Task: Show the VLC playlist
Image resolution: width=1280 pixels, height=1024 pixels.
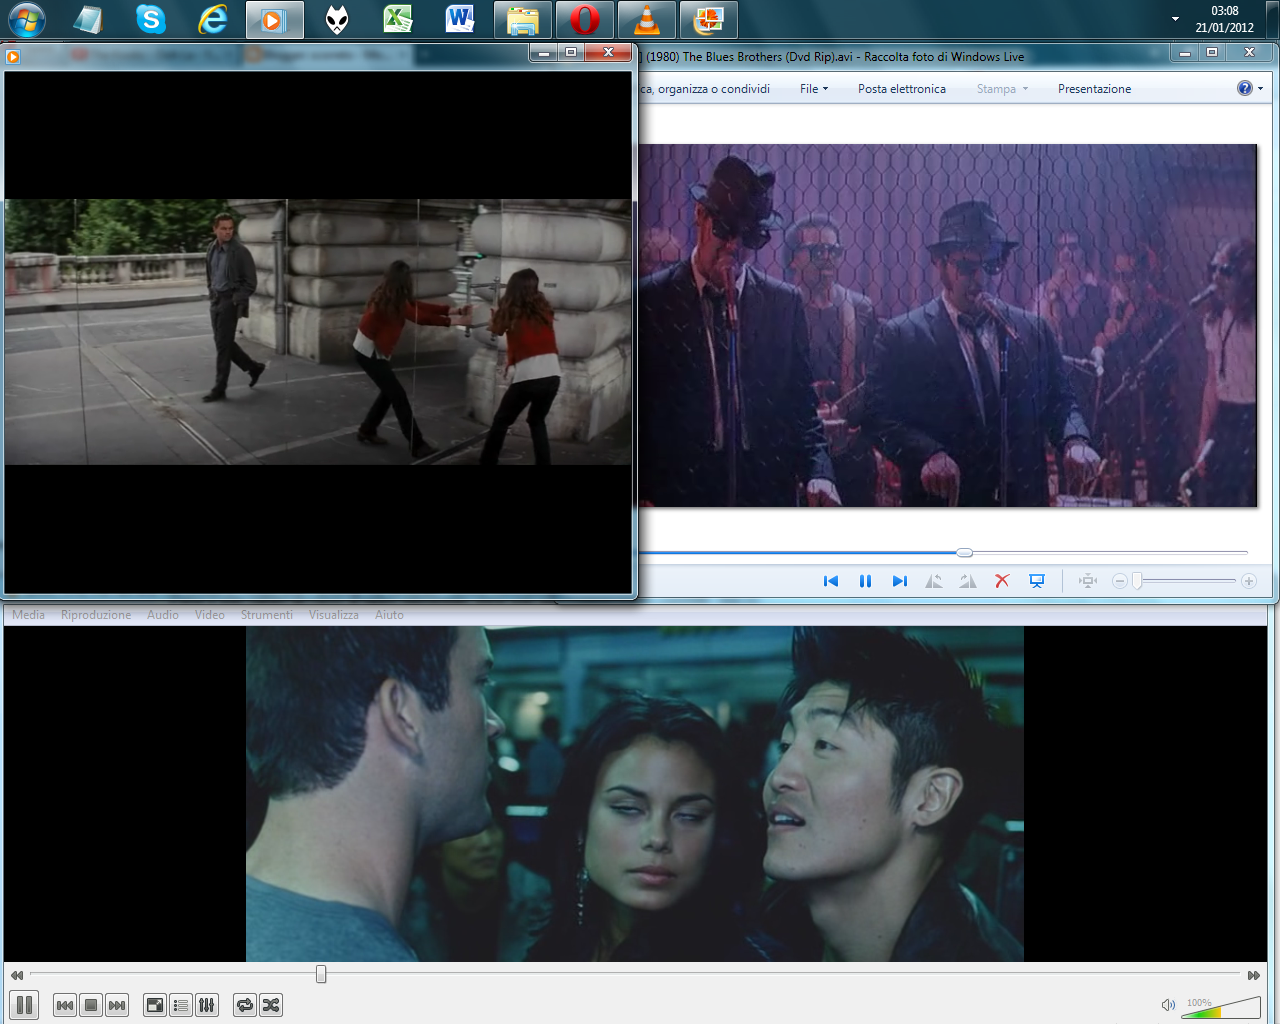Action: click(x=181, y=1005)
